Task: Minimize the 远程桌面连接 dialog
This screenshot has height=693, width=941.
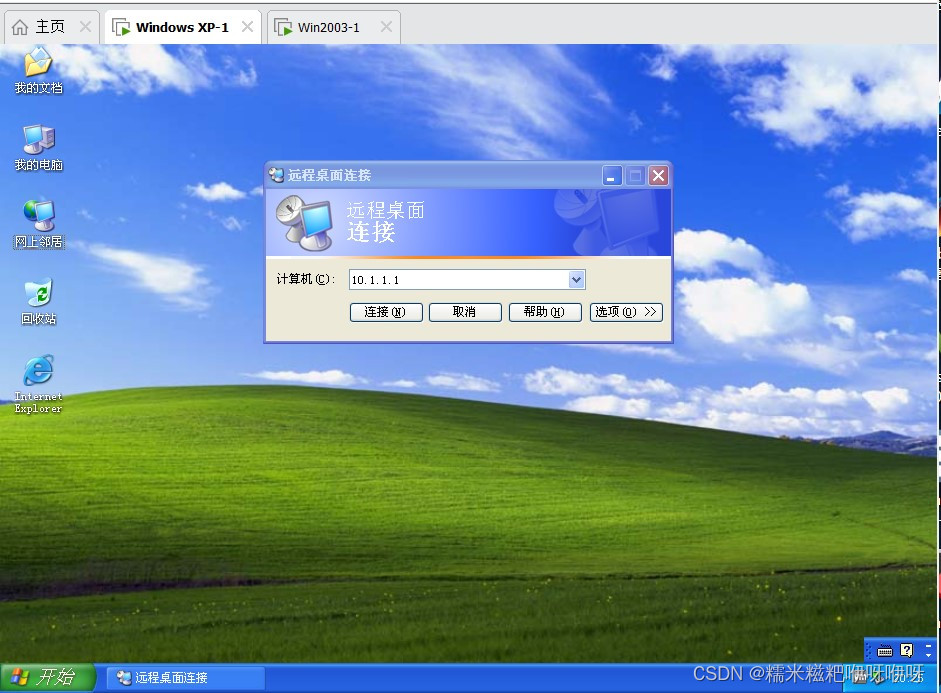Action: pos(612,176)
